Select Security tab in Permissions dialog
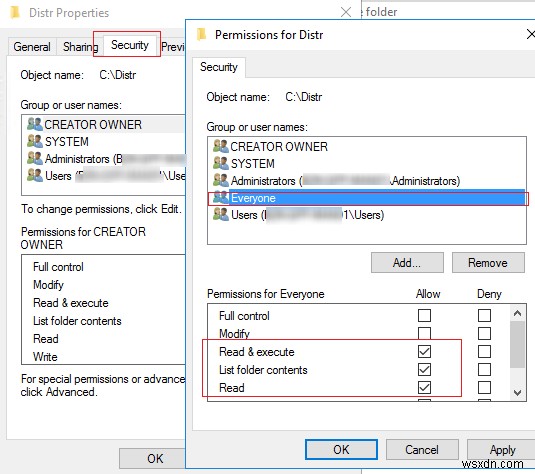Viewport: 535px width, 474px height. coord(219,67)
